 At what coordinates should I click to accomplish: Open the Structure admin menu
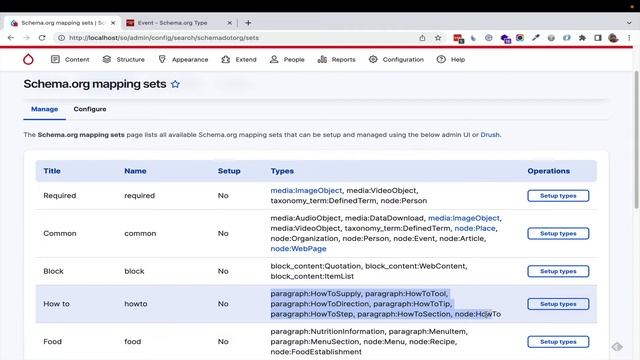(123, 60)
